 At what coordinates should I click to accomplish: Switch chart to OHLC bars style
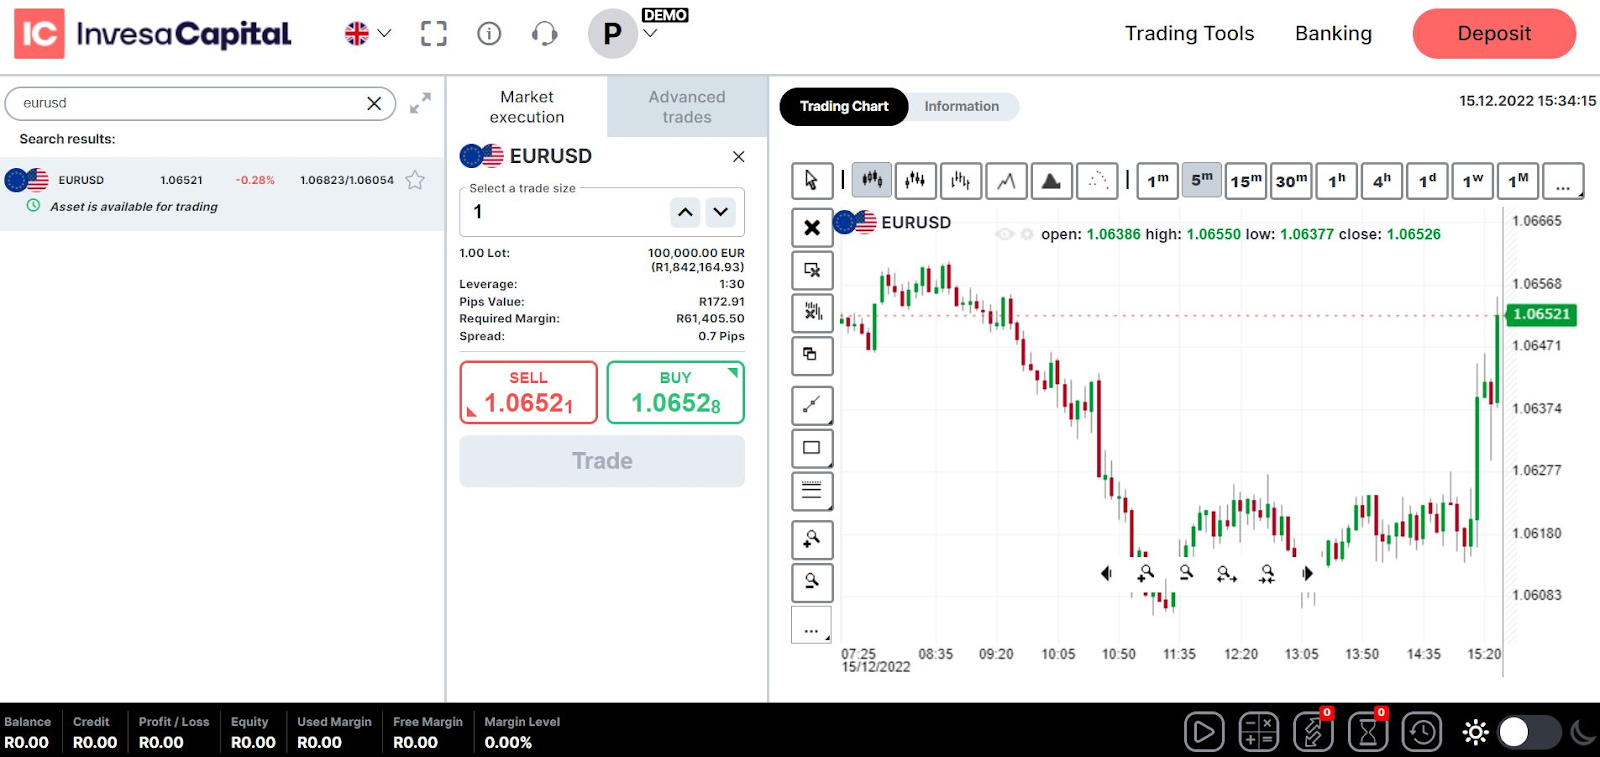tap(961, 180)
